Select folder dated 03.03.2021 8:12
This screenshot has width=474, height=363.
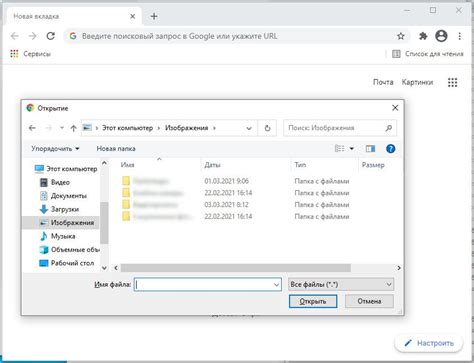pyautogui.click(x=235, y=205)
